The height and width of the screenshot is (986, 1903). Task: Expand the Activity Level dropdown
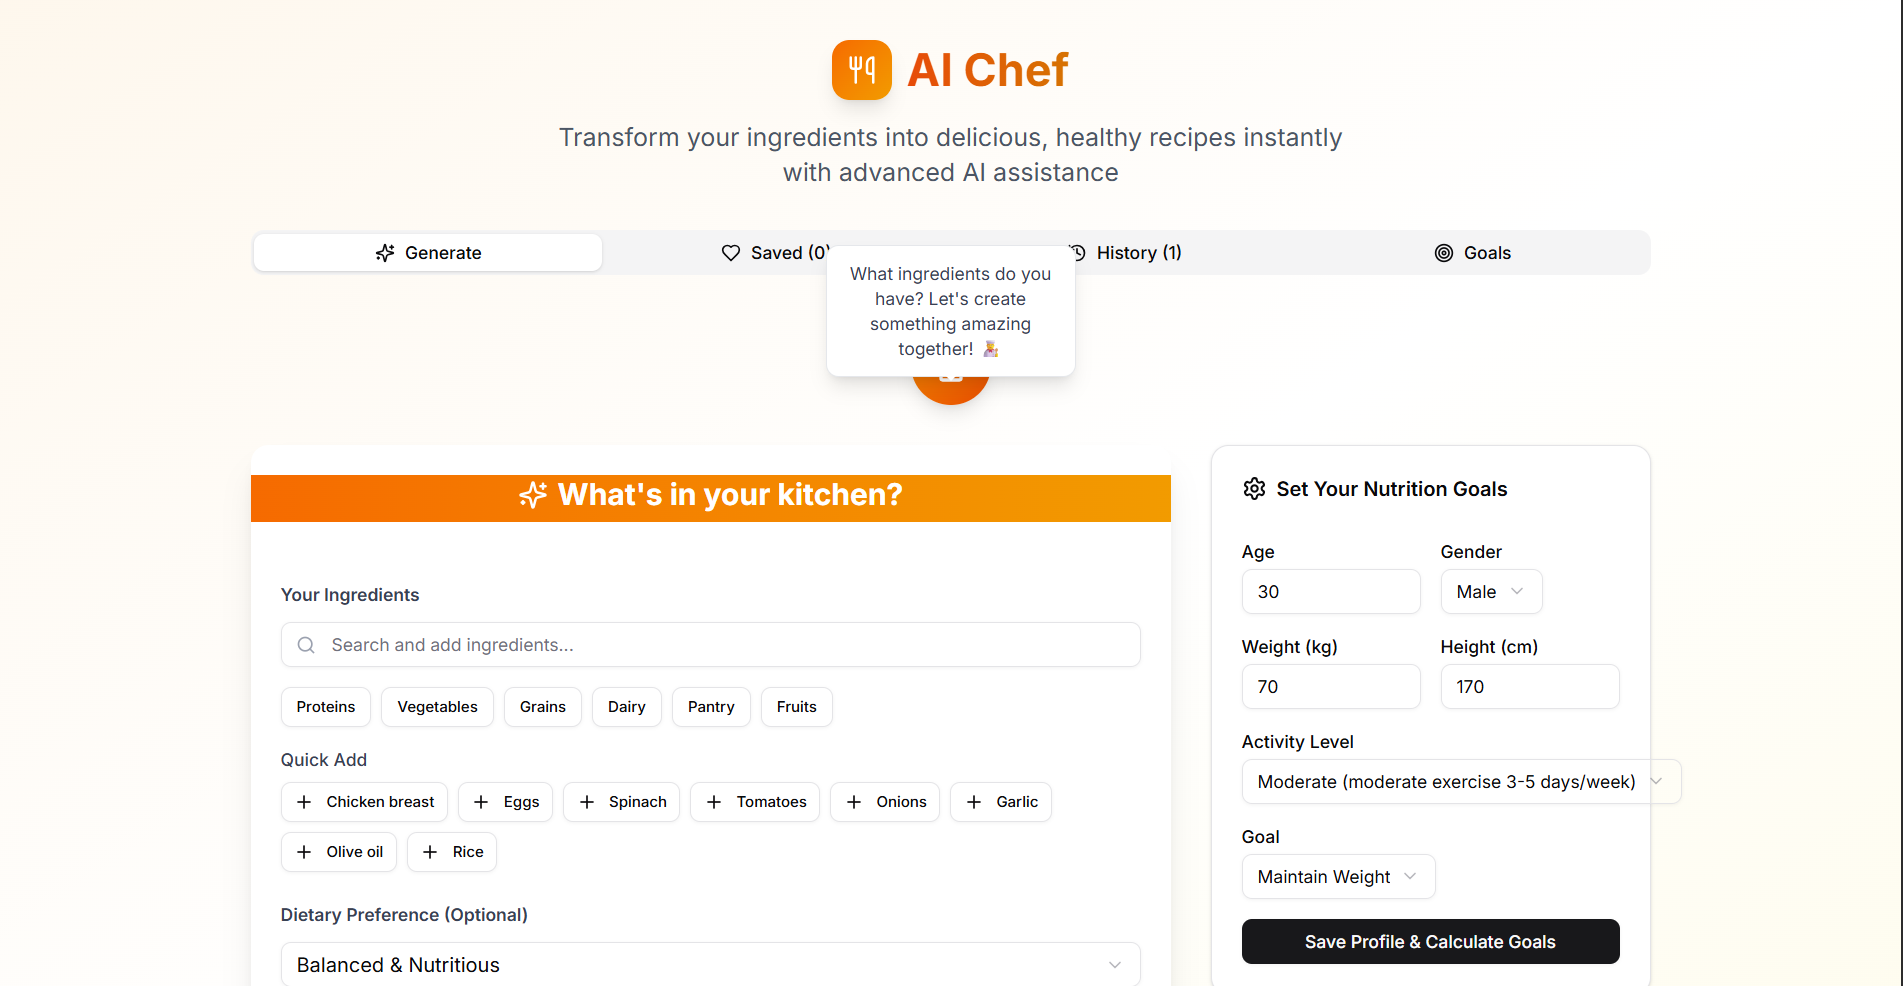[x=1461, y=782]
